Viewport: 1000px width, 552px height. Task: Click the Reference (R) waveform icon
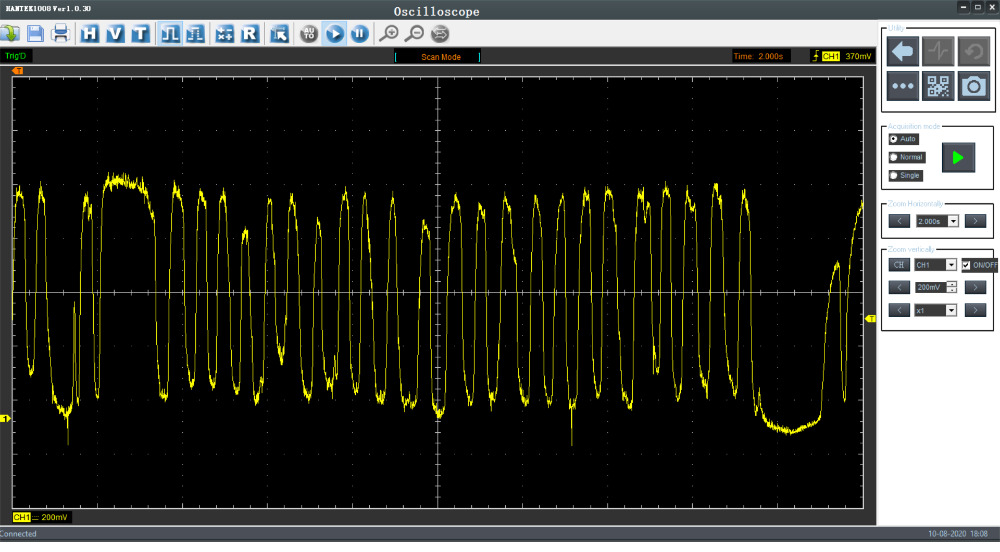tap(249, 33)
